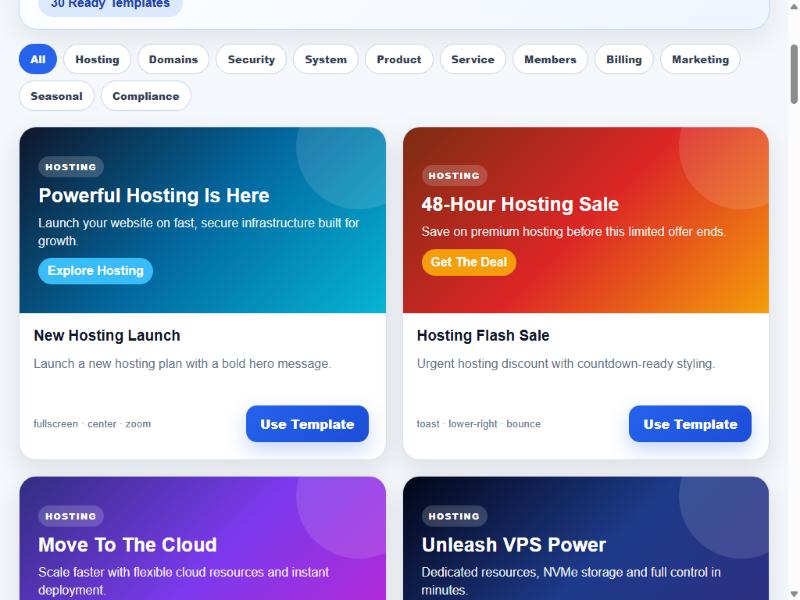Select the Product filter pill
Viewport: 800px width, 600px height.
coord(399,59)
